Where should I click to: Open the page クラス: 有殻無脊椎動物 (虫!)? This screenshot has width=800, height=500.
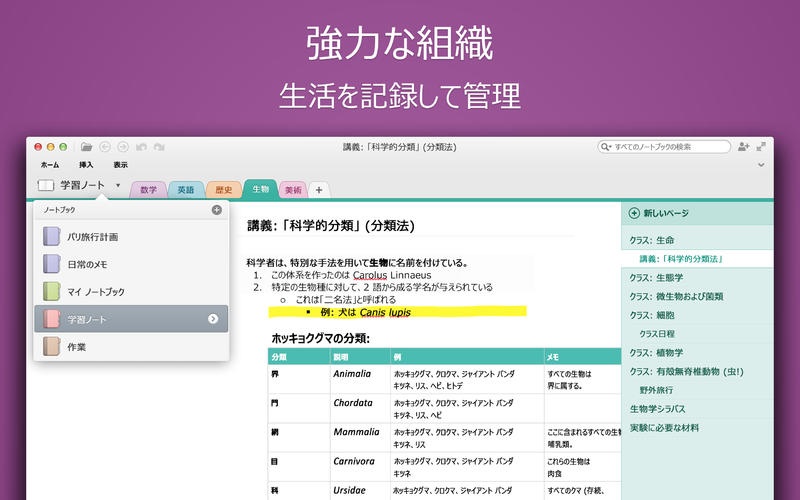tap(697, 372)
